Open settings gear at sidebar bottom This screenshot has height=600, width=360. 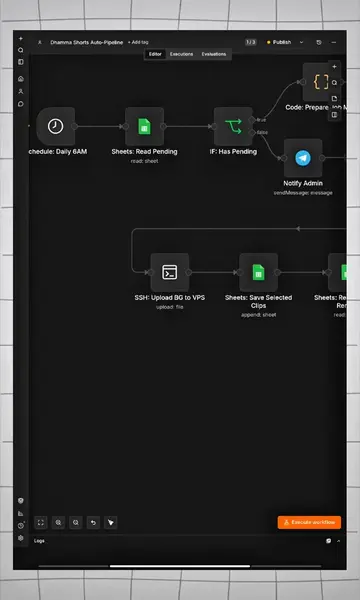[x=21, y=538]
